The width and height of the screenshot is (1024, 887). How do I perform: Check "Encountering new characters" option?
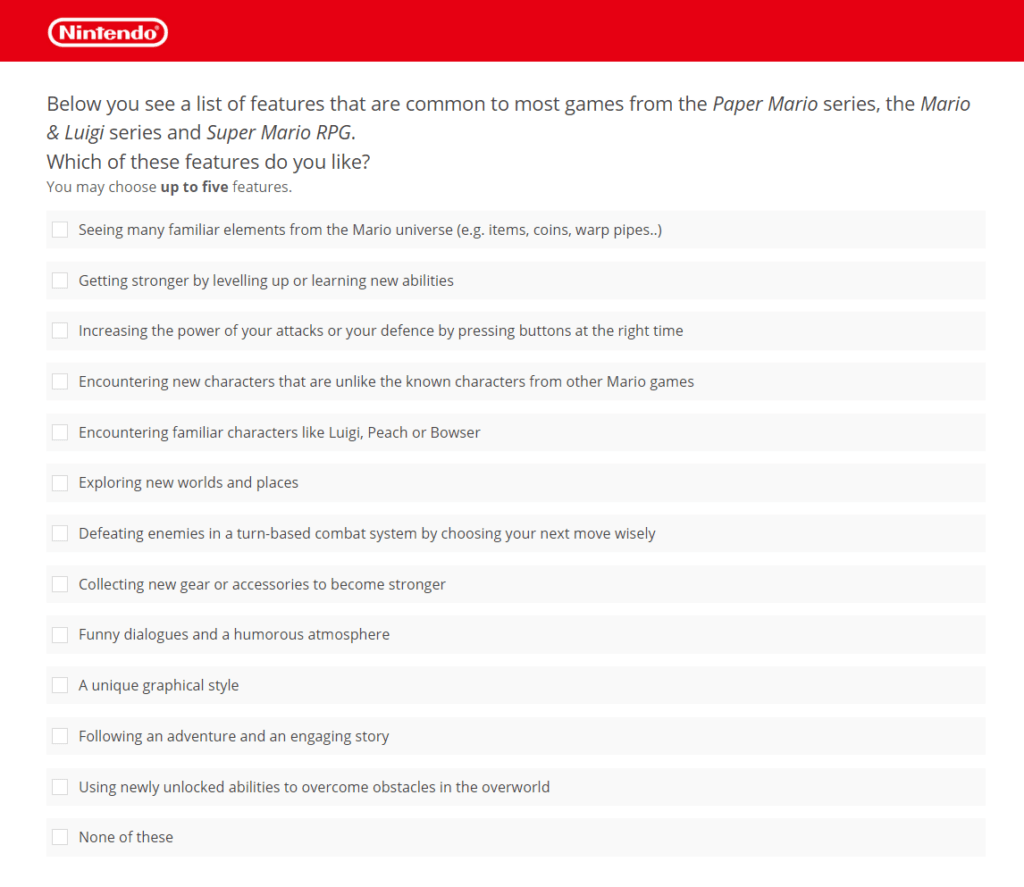click(x=59, y=381)
